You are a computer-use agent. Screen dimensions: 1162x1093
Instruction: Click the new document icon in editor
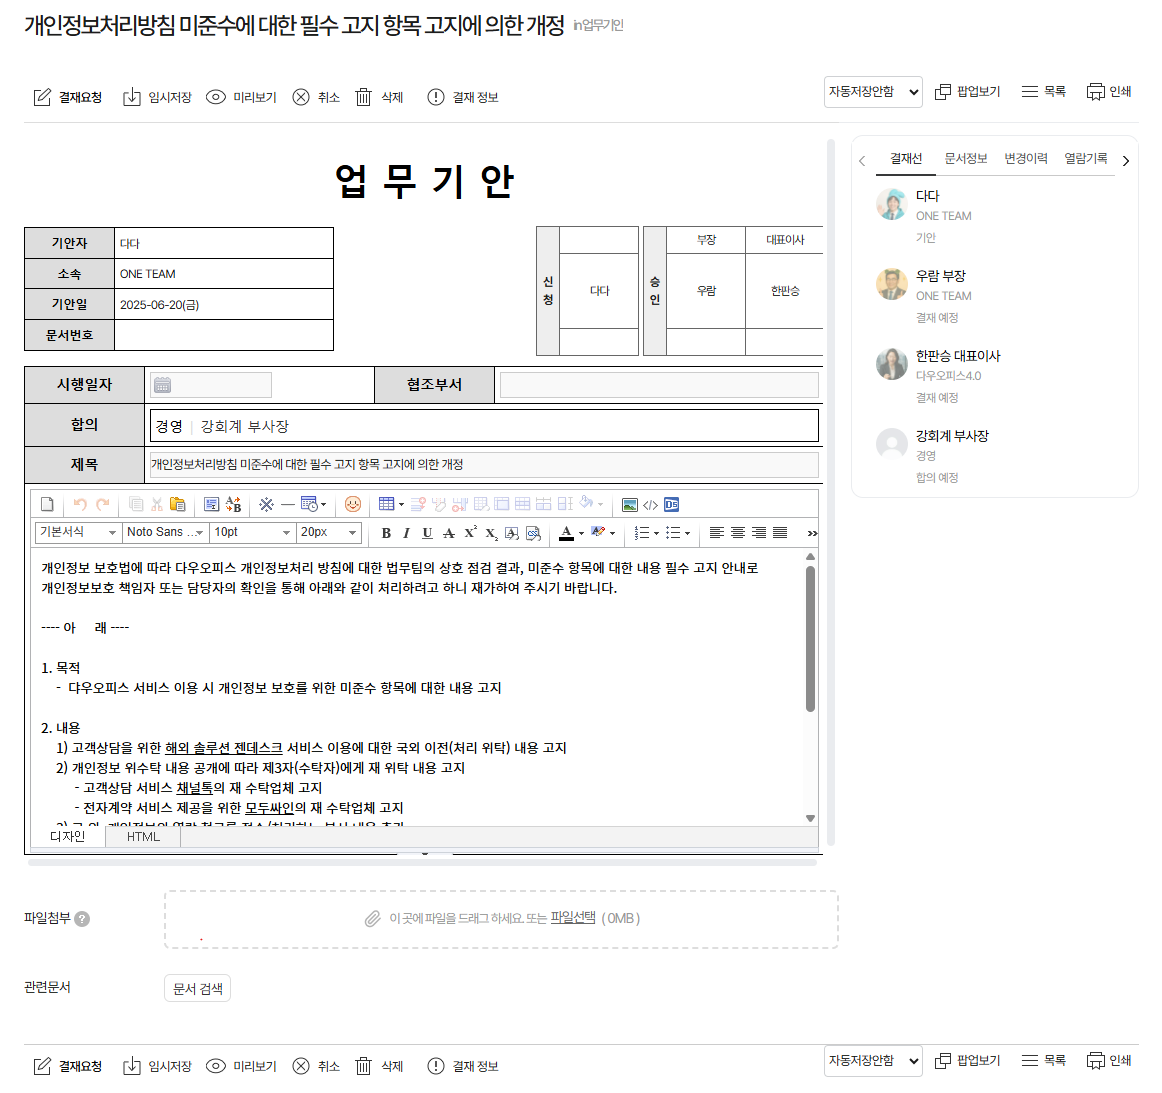coord(47,505)
